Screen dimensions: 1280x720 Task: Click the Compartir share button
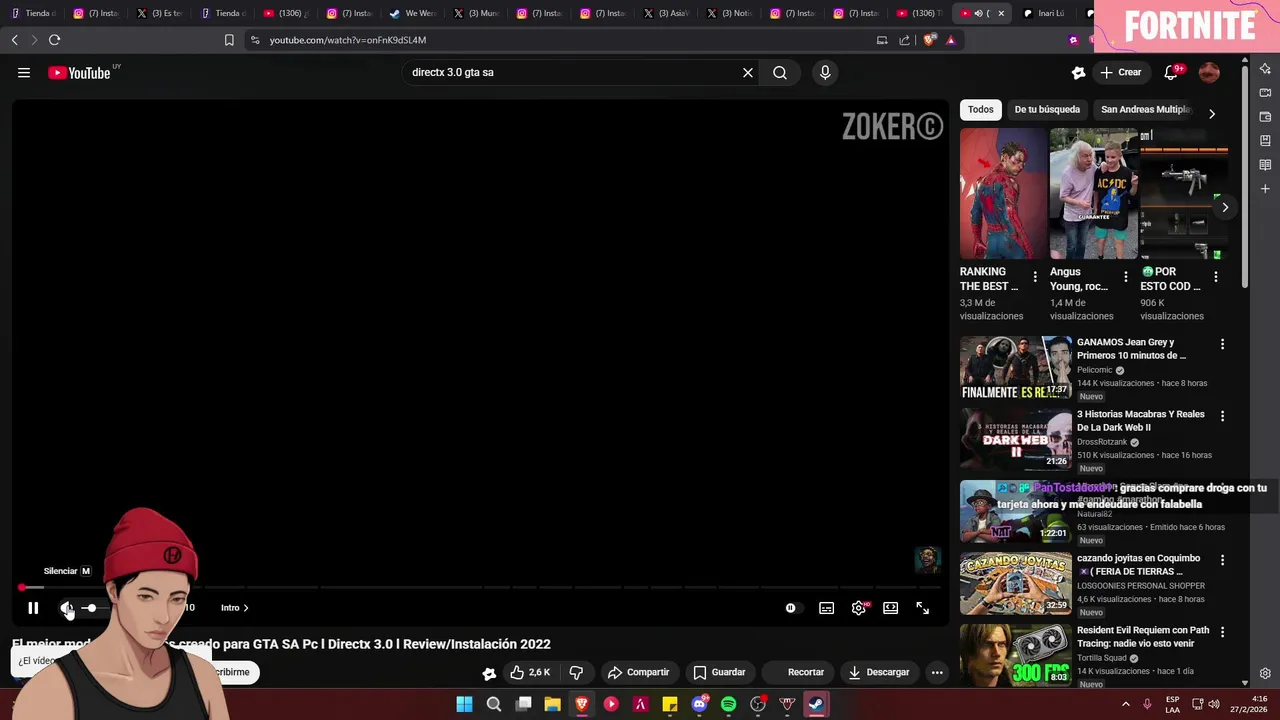tap(638, 672)
